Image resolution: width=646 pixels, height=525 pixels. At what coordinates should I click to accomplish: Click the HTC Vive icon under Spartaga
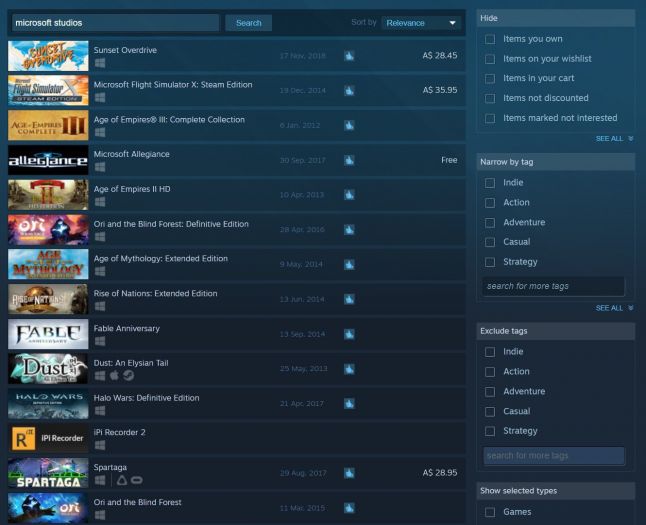pyautogui.click(x=120, y=481)
